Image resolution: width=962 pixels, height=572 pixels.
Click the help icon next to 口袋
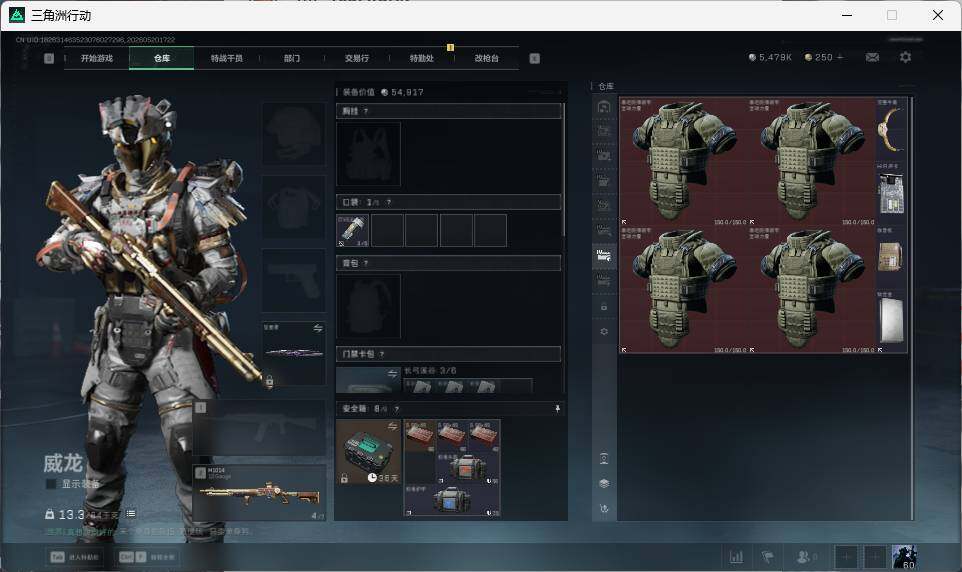point(388,202)
